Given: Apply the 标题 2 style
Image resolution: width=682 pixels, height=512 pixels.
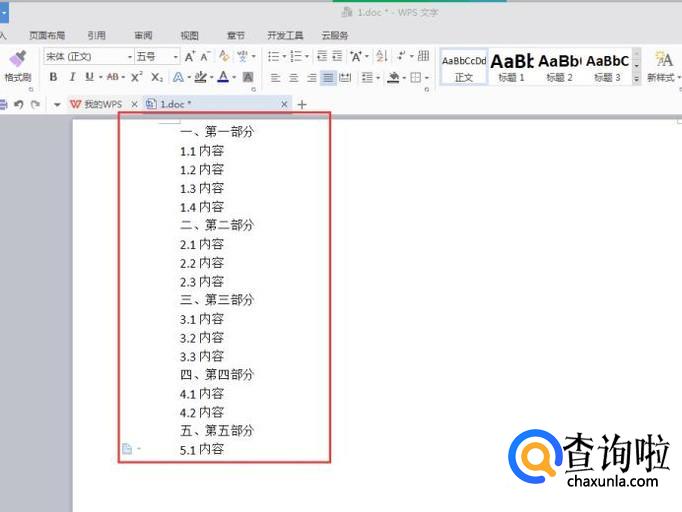Looking at the screenshot, I should coord(559,67).
